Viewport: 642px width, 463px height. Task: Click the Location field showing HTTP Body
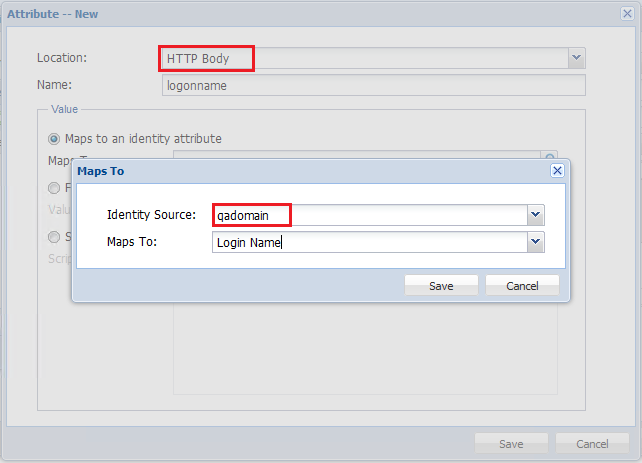363,58
